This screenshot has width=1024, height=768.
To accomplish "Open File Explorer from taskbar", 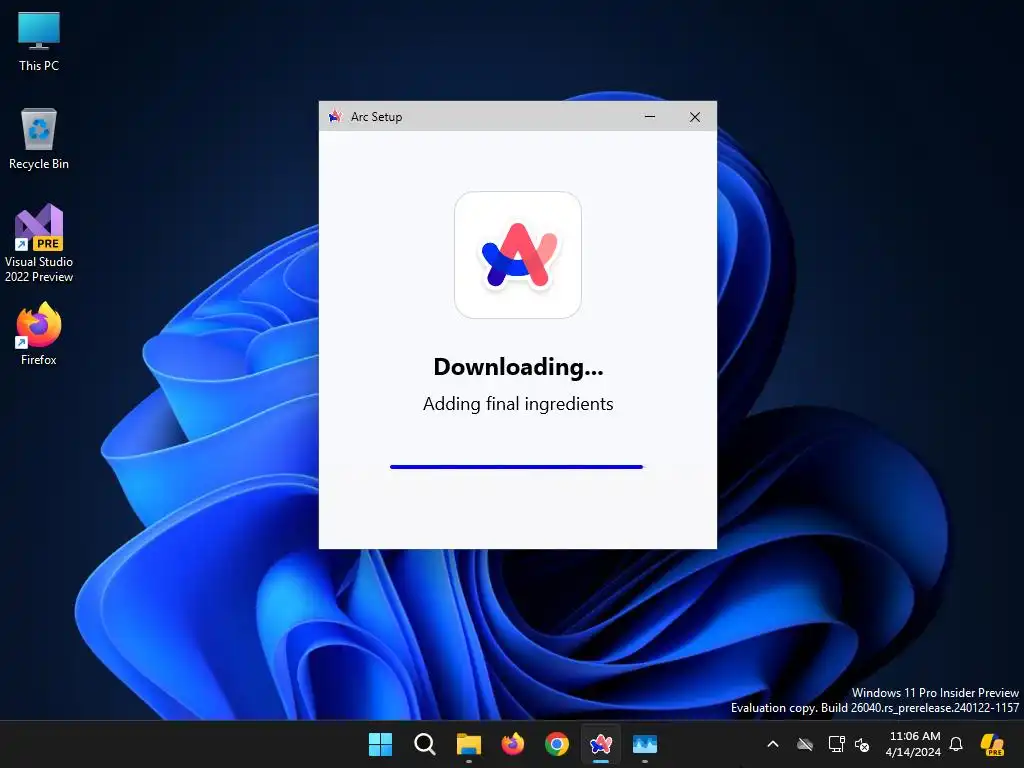I will (468, 744).
